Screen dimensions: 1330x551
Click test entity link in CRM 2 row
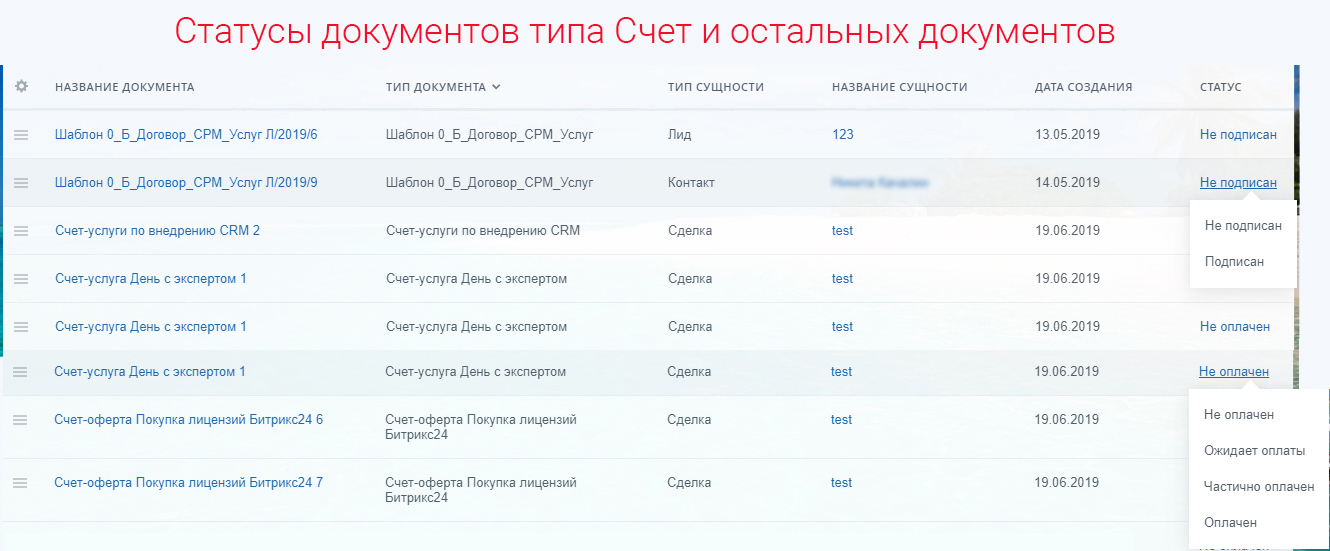tap(842, 231)
